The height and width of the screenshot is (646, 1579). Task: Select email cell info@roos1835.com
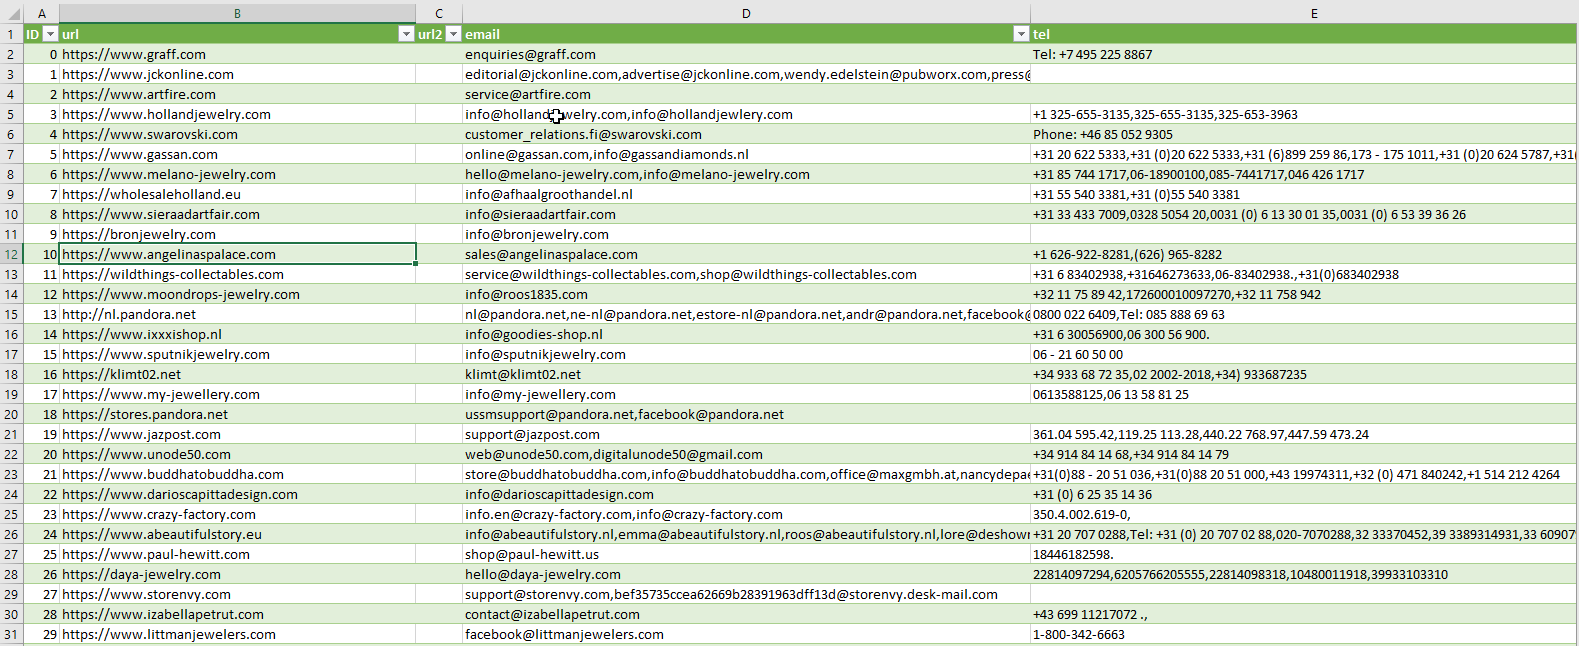[746, 294]
